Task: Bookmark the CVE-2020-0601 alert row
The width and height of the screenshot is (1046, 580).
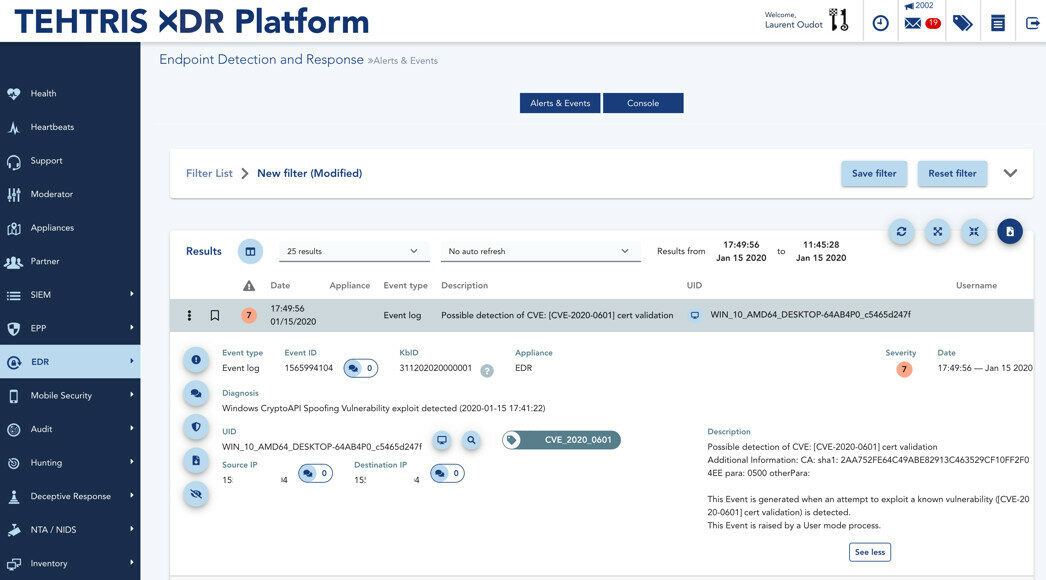Action: pyautogui.click(x=215, y=315)
